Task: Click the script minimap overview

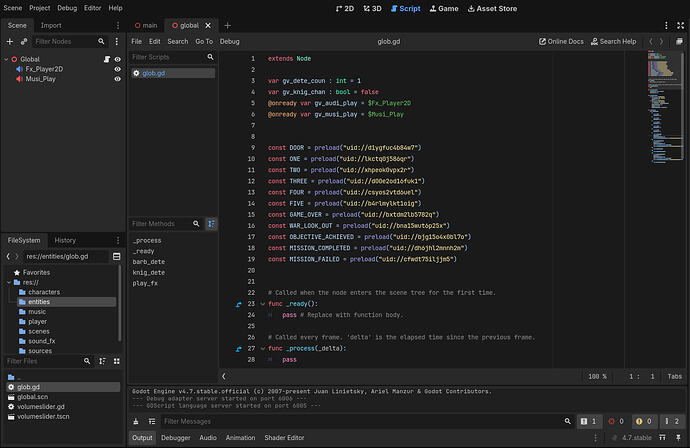Action: click(665, 108)
